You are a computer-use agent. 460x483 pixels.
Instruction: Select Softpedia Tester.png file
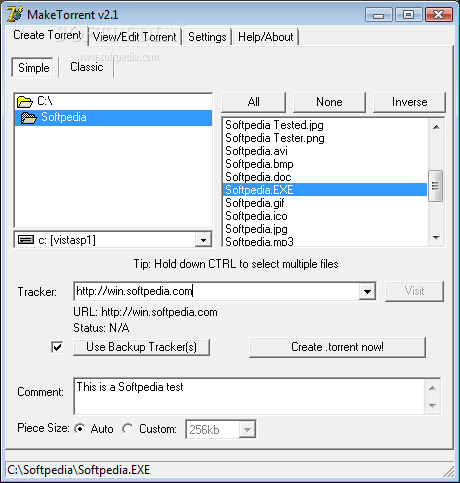point(325,138)
